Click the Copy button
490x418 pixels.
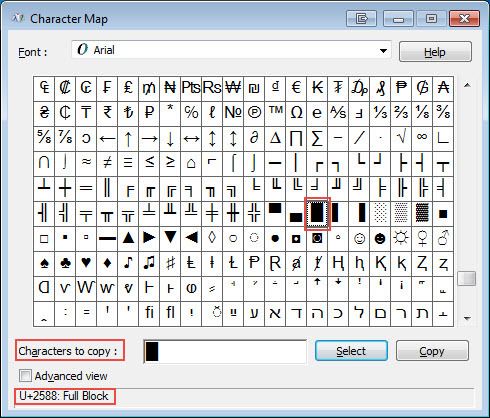[432, 351]
